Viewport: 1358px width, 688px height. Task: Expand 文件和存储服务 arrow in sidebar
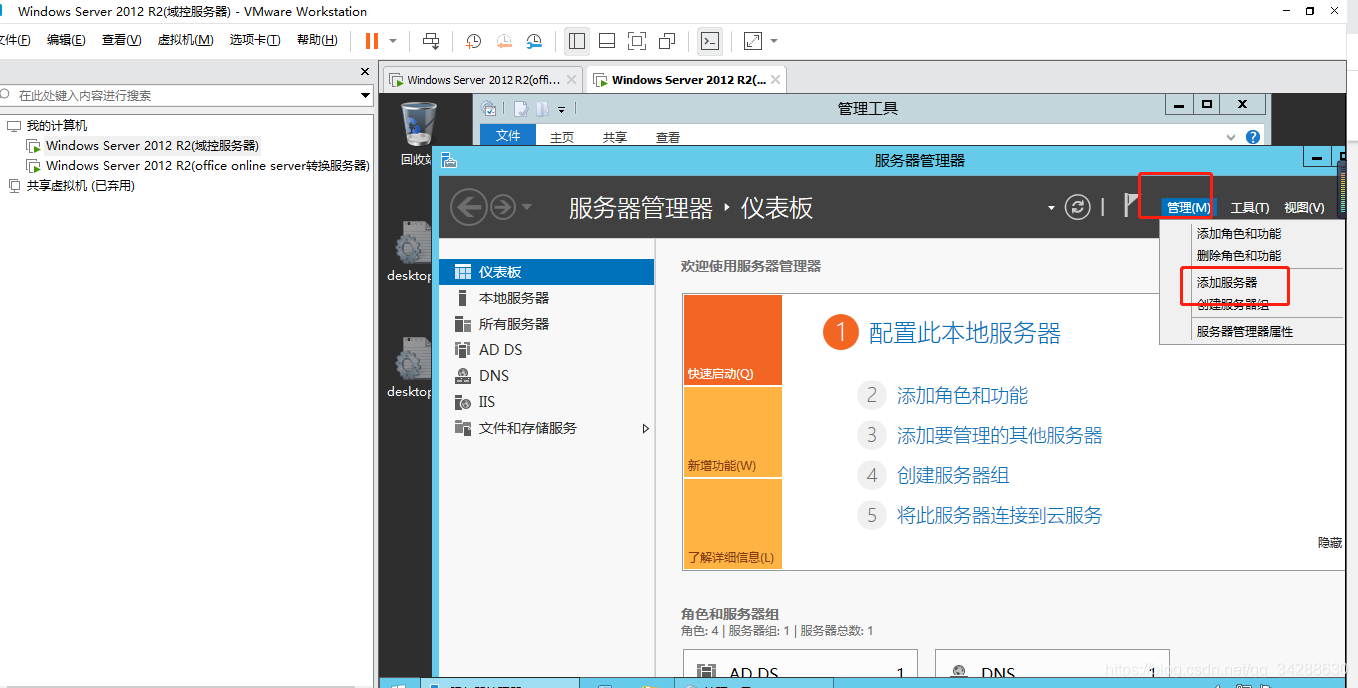pos(645,428)
